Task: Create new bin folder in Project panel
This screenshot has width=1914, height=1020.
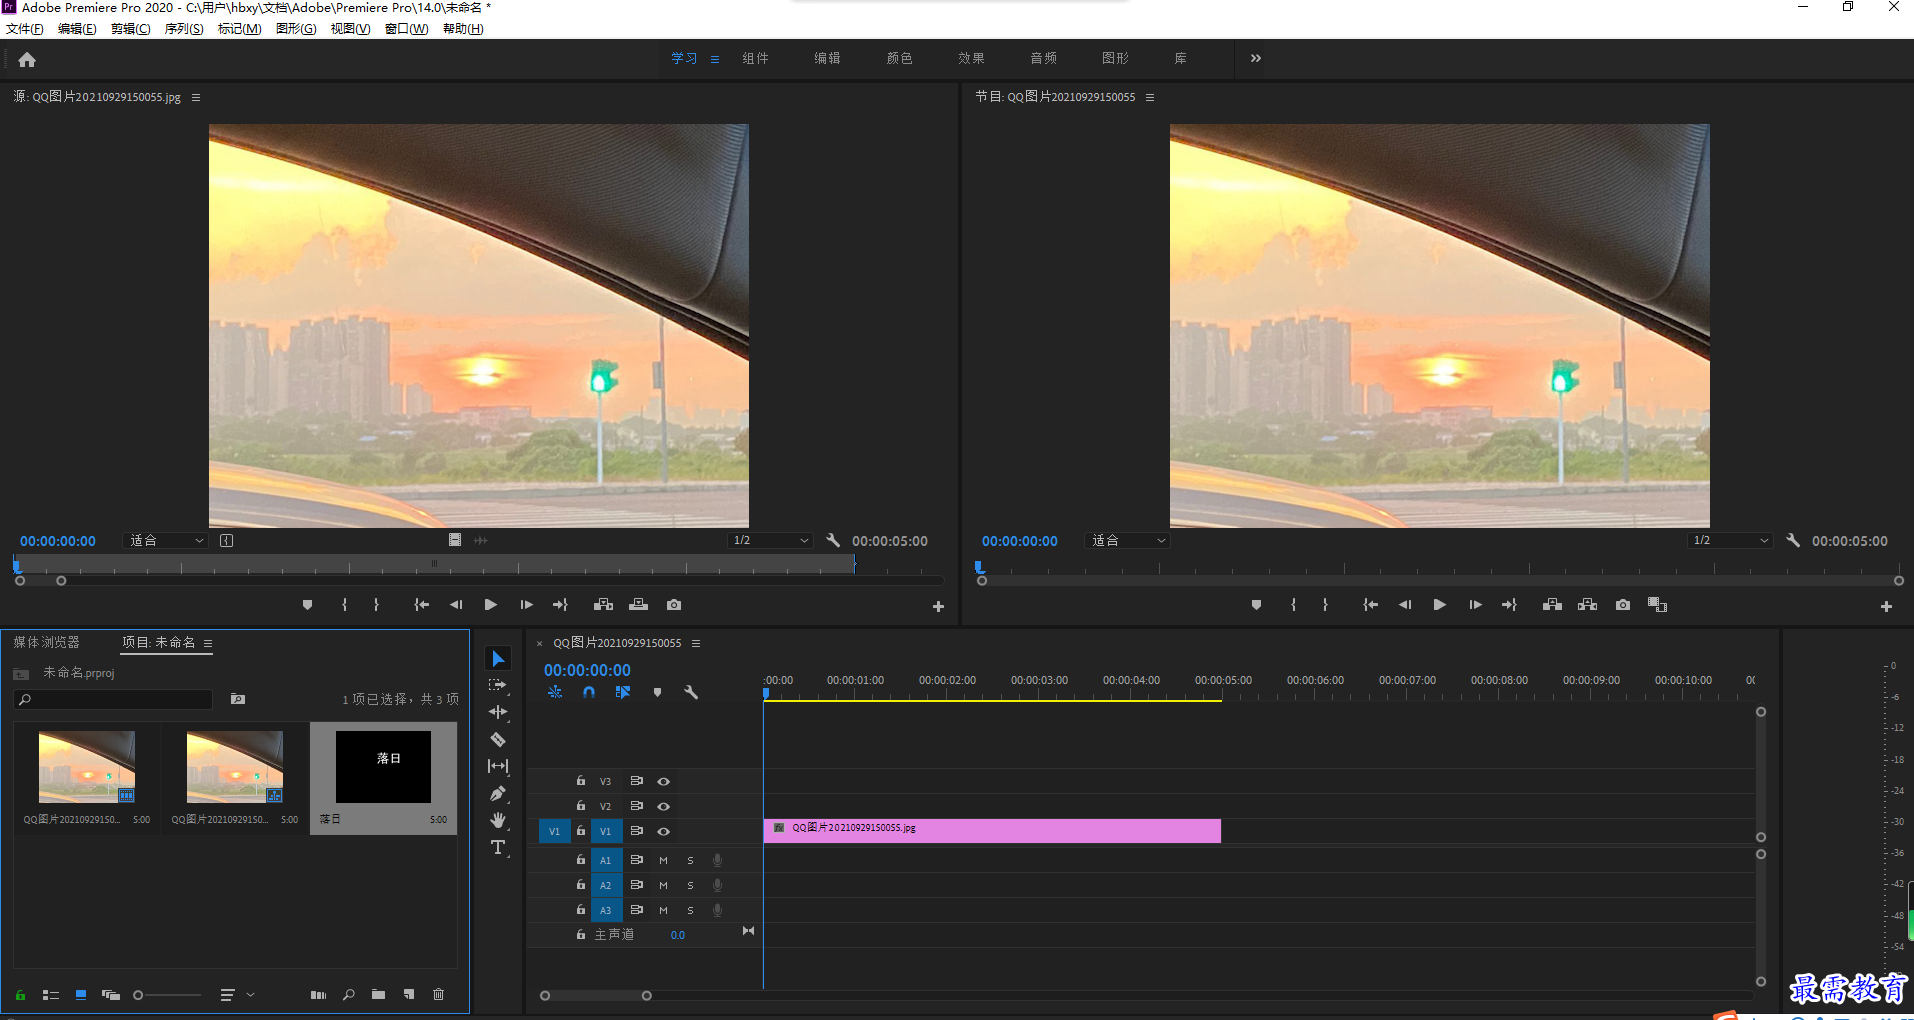Action: (x=378, y=995)
